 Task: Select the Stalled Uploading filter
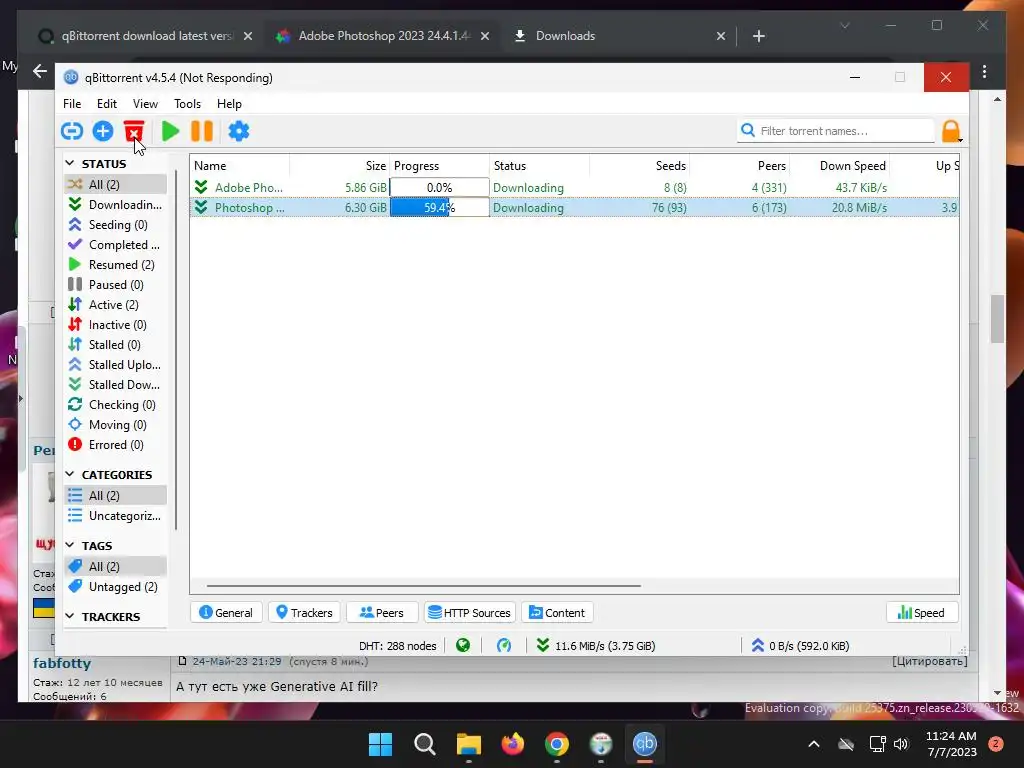coord(115,365)
